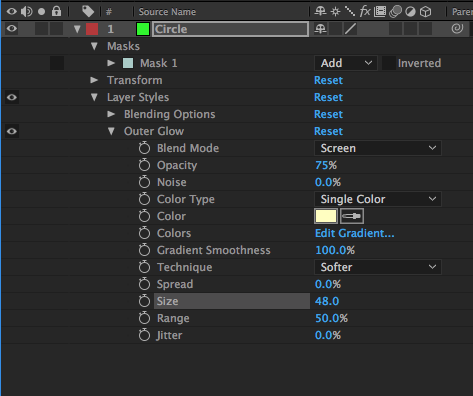Expand the Transform group
473x396 pixels.
point(94,80)
